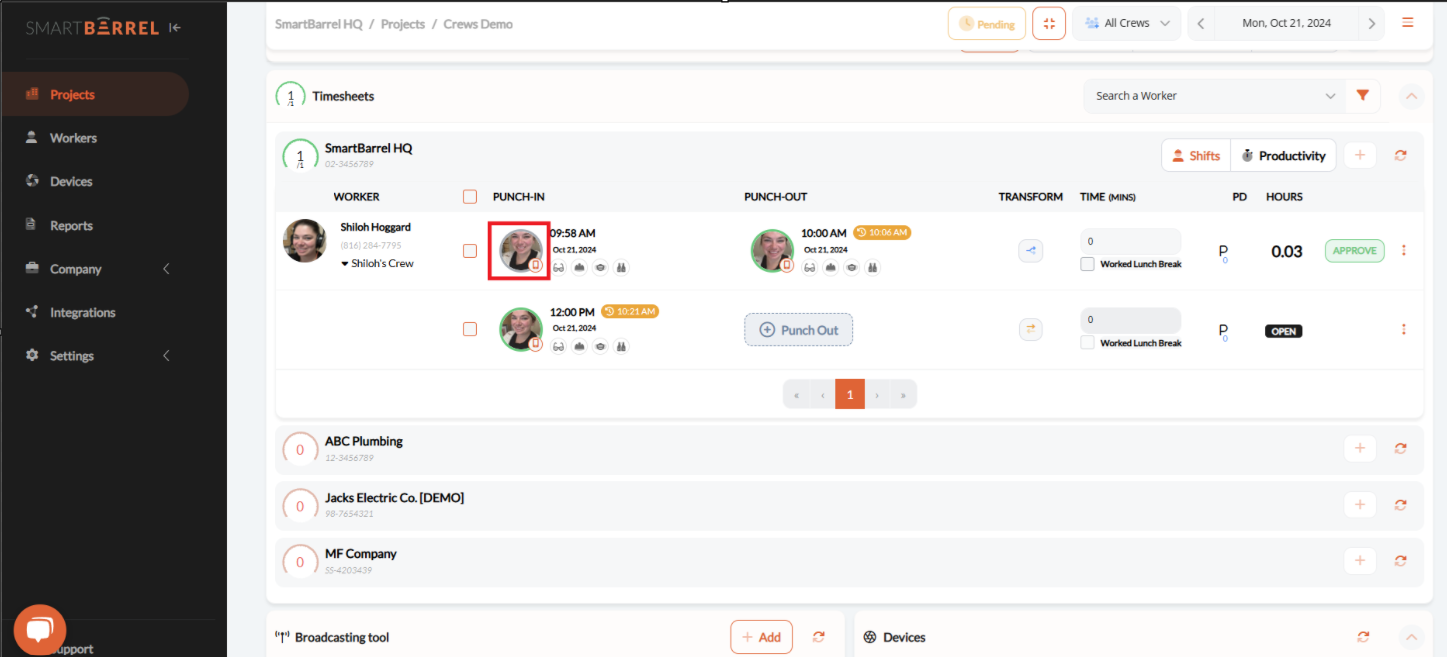The height and width of the screenshot is (657, 1447).
Task: Expand the Search a Worker dropdown
Action: click(x=1330, y=96)
